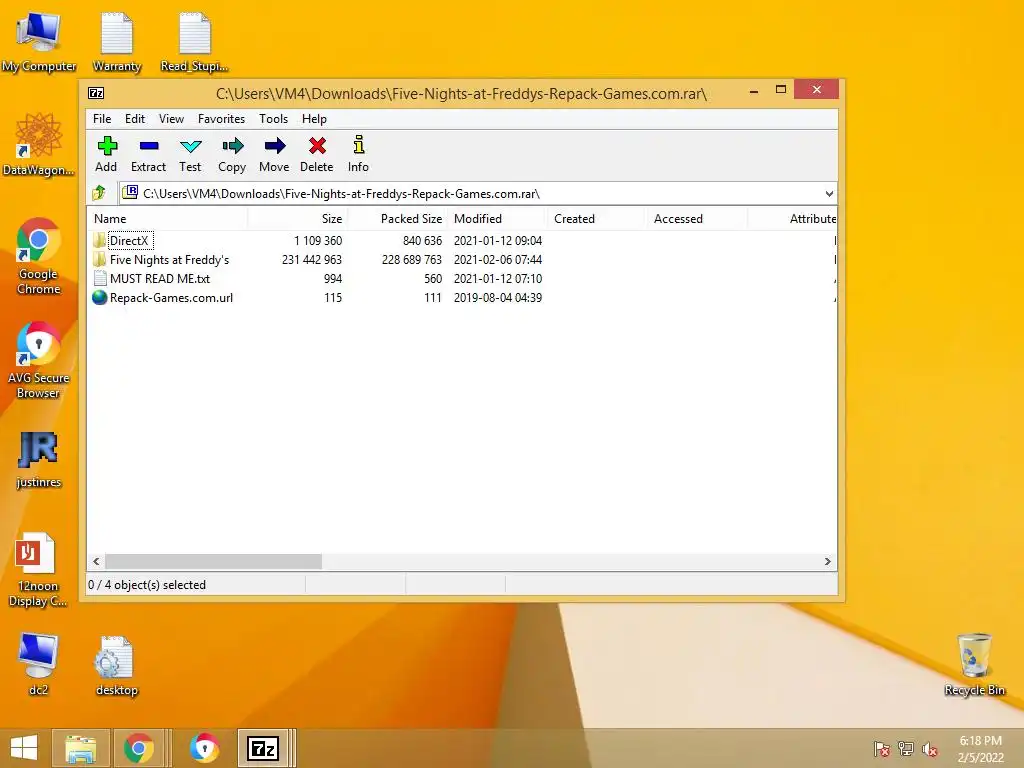
Task: Click the Add toolbar icon
Action: click(107, 146)
